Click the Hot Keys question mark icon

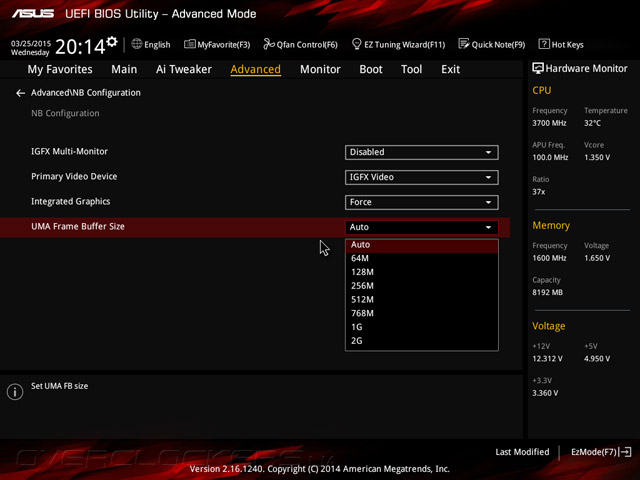coord(544,44)
